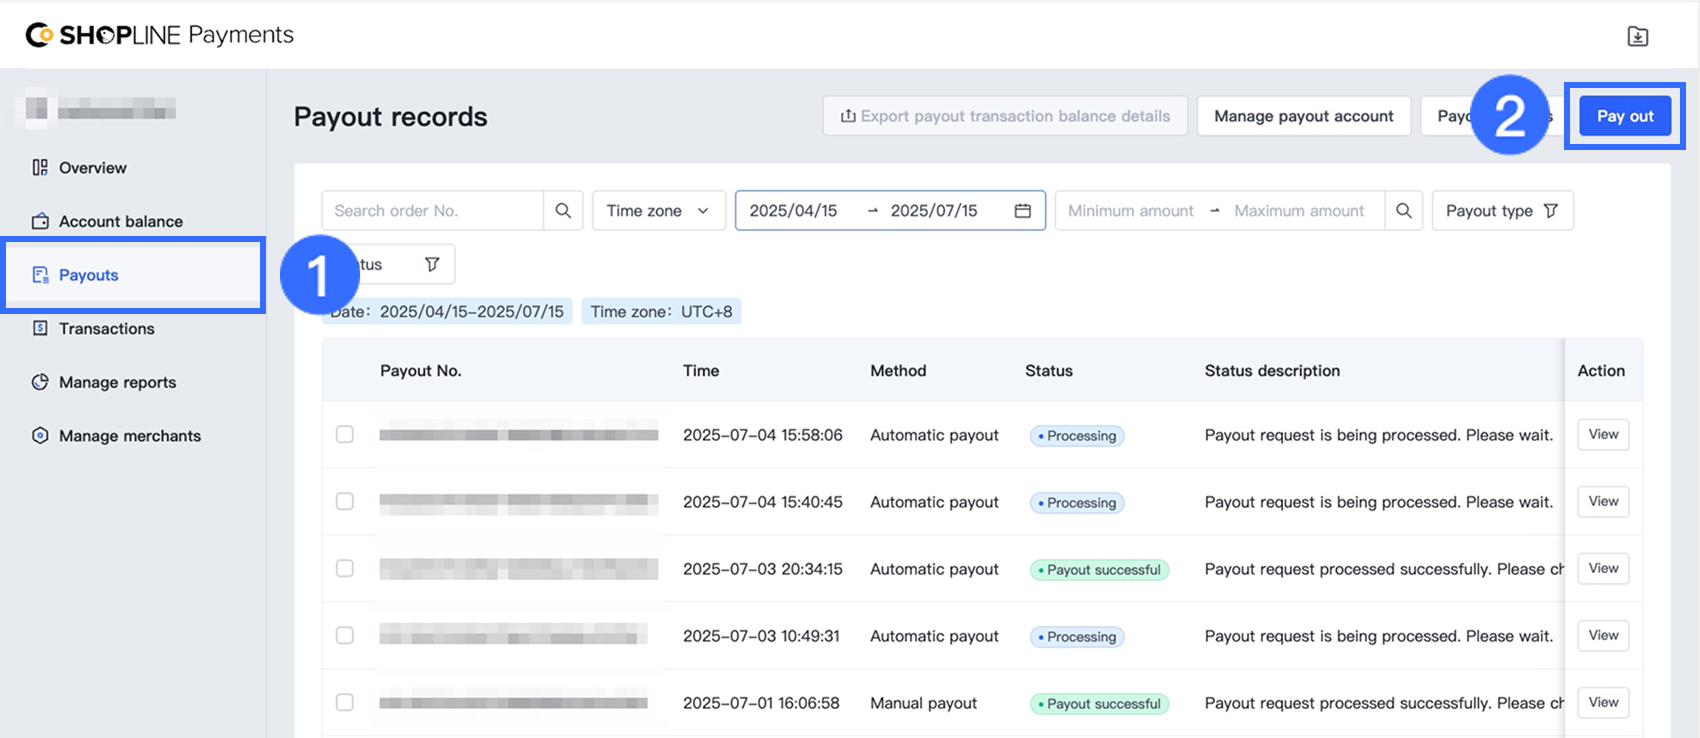View details of the 15:40:45 payout
Viewport: 1700px width, 738px height.
(1602, 502)
